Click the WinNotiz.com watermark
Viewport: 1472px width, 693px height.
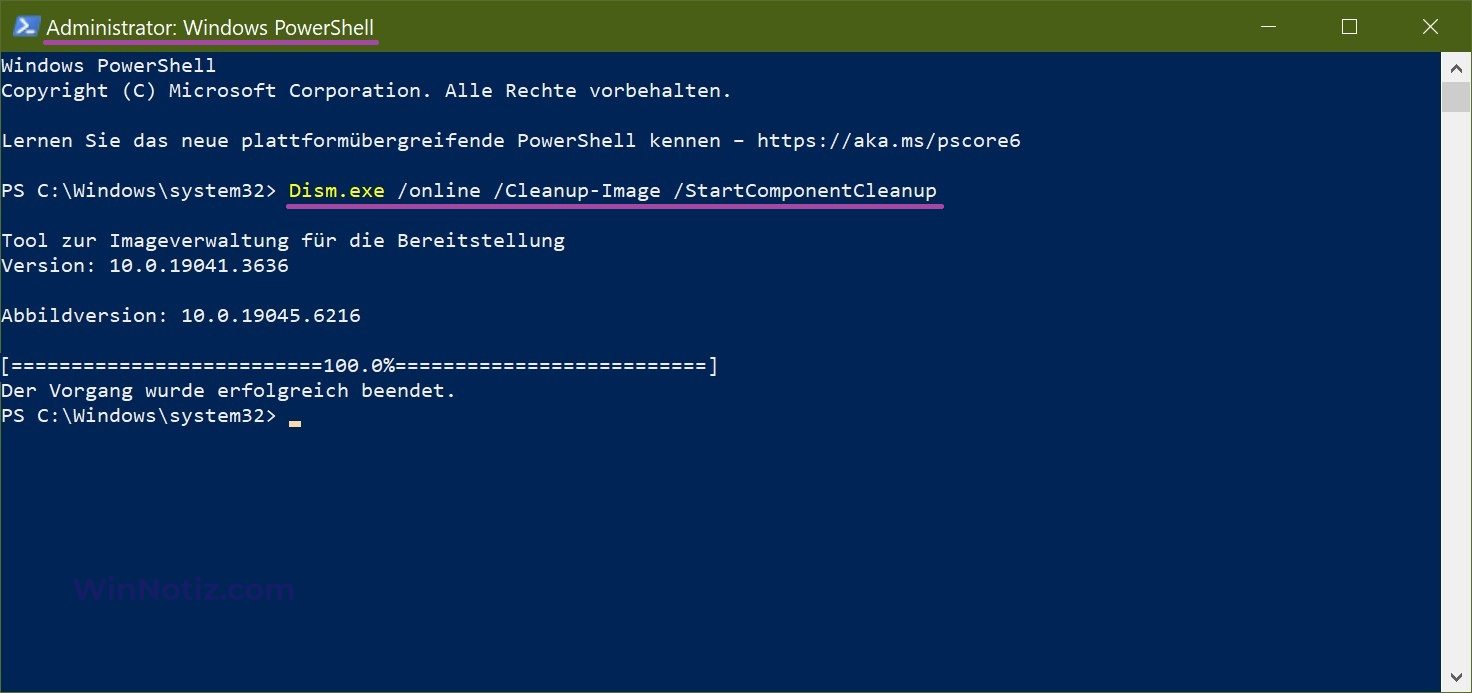pyautogui.click(x=184, y=589)
